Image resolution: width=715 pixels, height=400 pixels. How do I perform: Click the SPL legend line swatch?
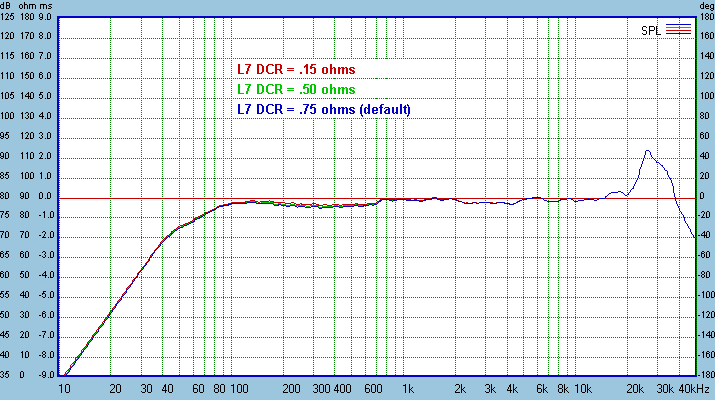(677, 29)
